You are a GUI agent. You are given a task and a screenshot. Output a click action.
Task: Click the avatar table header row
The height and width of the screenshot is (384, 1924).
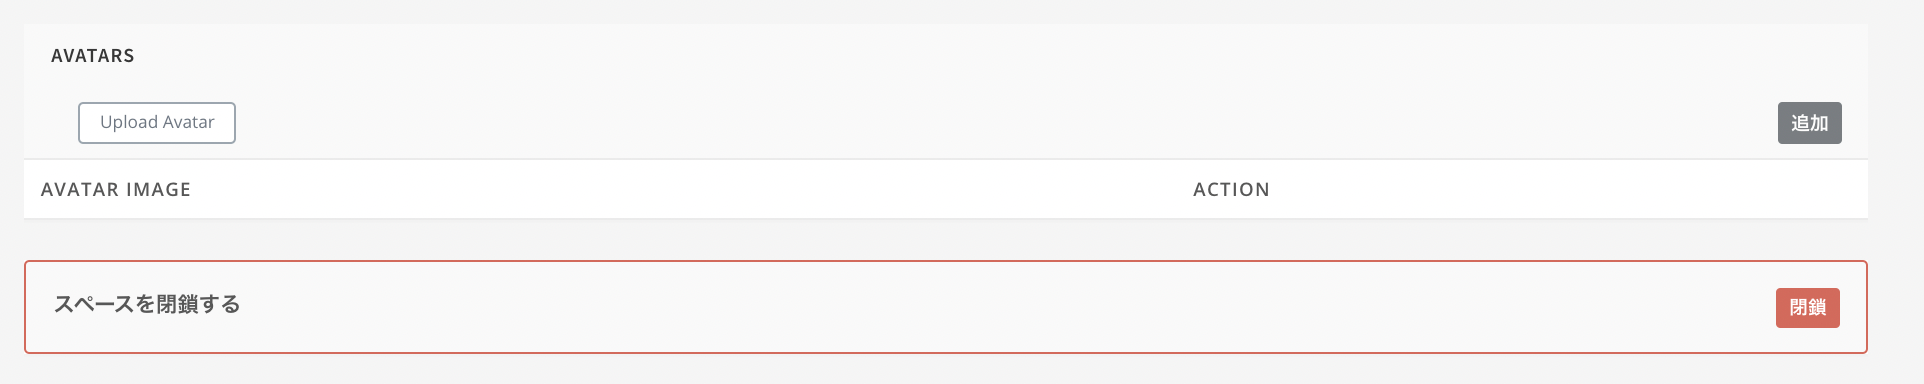tap(946, 189)
